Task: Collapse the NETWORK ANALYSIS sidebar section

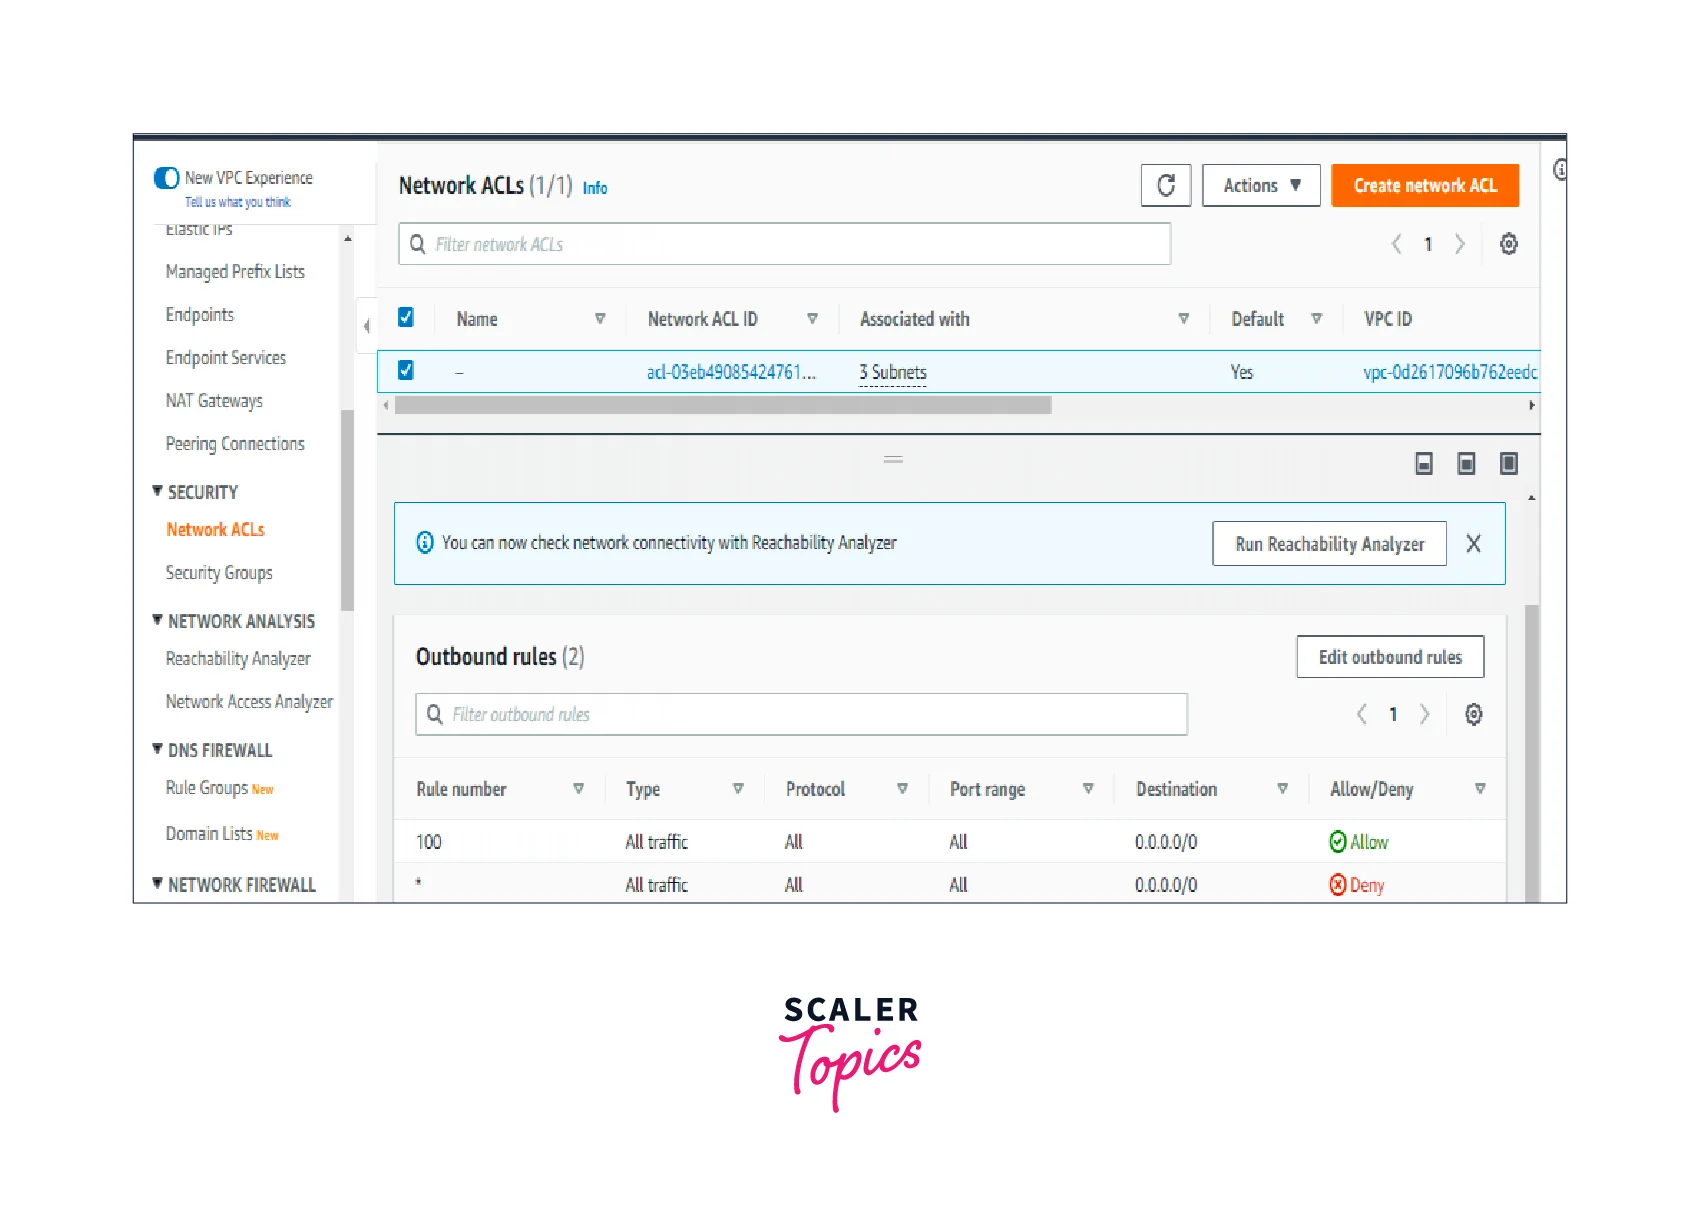Action: tap(157, 620)
